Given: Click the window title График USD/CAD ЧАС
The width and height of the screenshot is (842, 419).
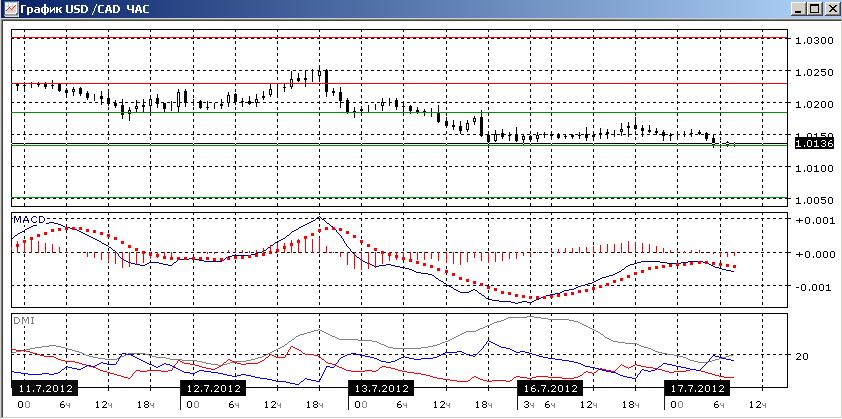Looking at the screenshot, I should 85,9.
